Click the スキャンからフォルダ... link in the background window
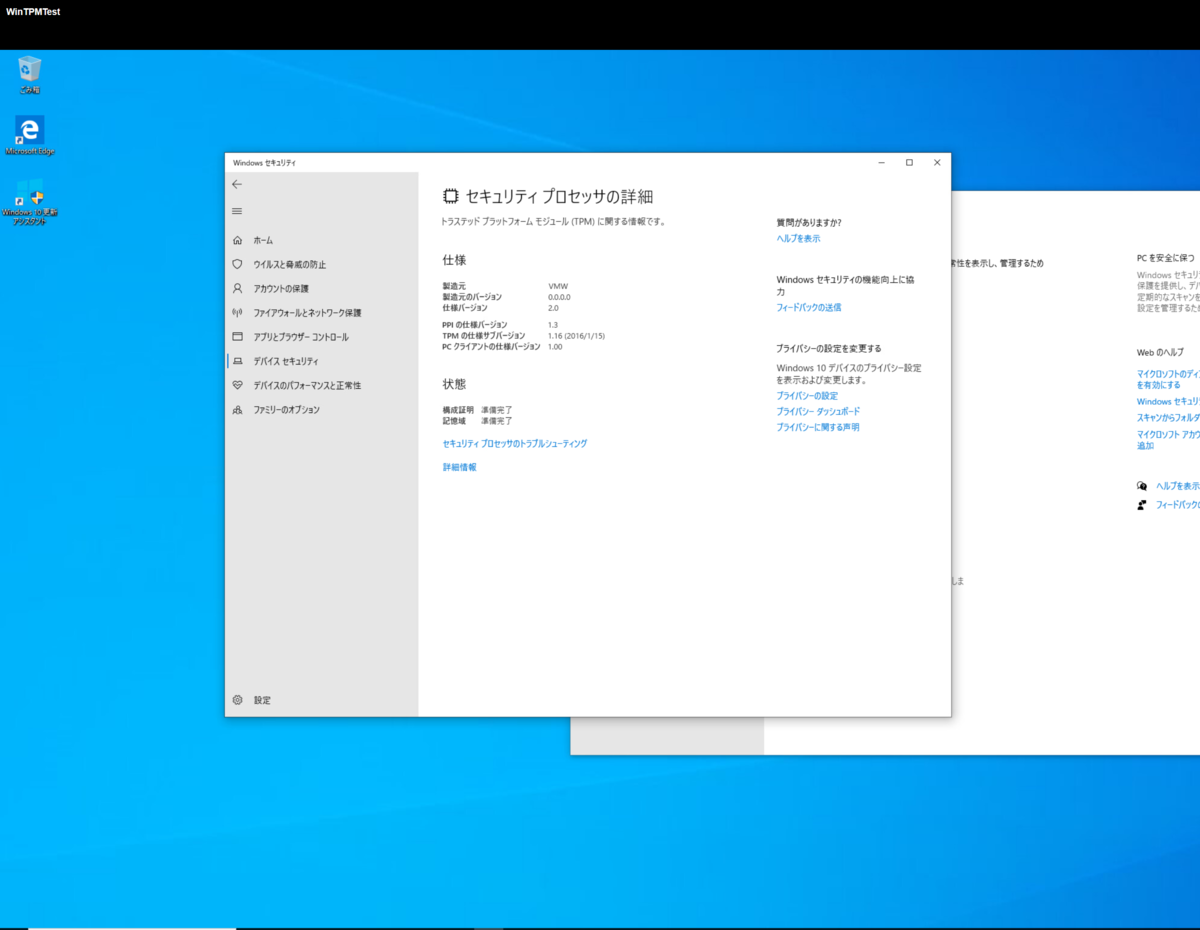The height and width of the screenshot is (930, 1200). tap(1168, 417)
